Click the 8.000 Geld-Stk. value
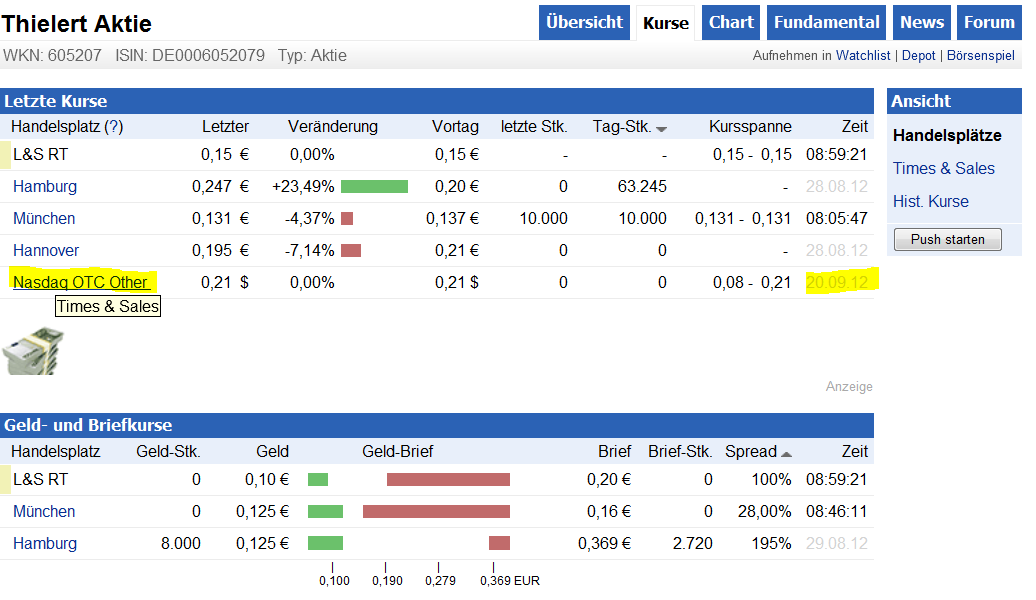This screenshot has height=600, width=1036. coord(180,543)
